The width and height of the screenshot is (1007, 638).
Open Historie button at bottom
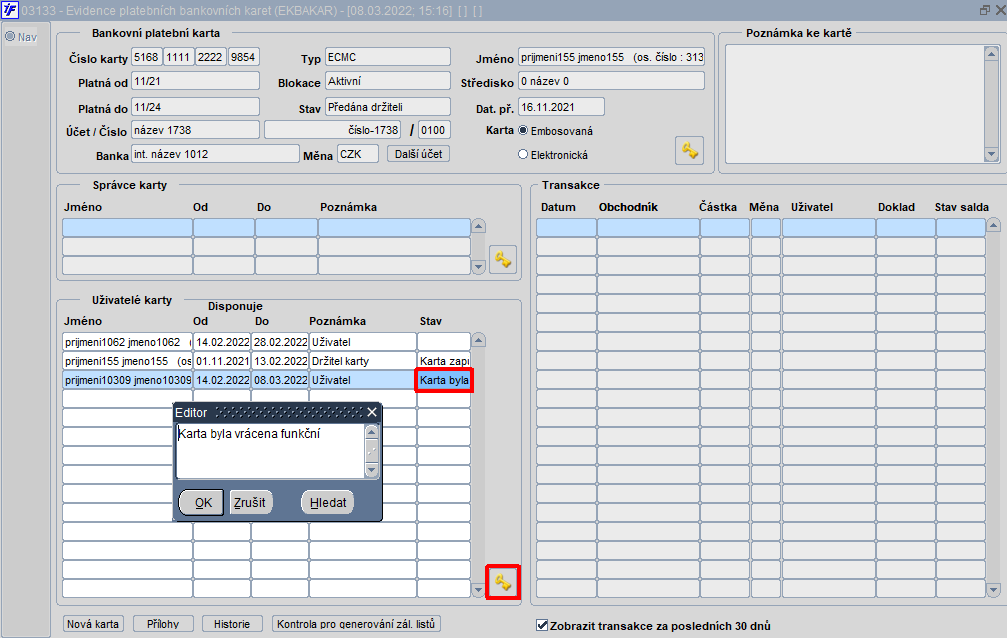(x=232, y=624)
